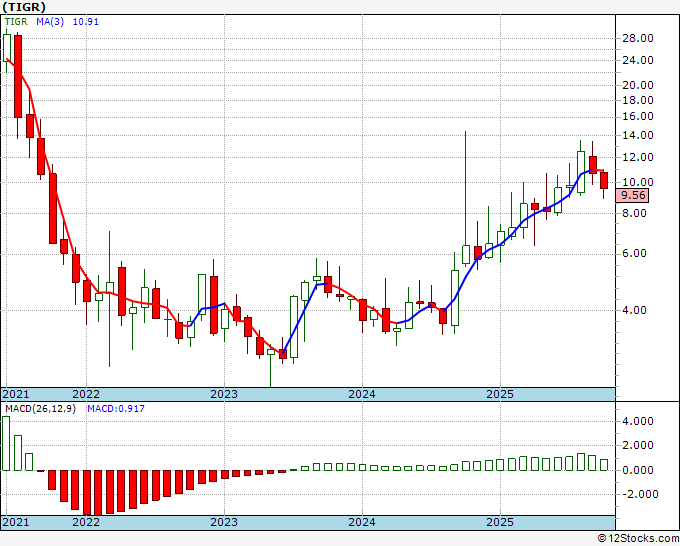Click 2022 on the MACD timeline
This screenshot has width=680, height=546.
[86, 522]
